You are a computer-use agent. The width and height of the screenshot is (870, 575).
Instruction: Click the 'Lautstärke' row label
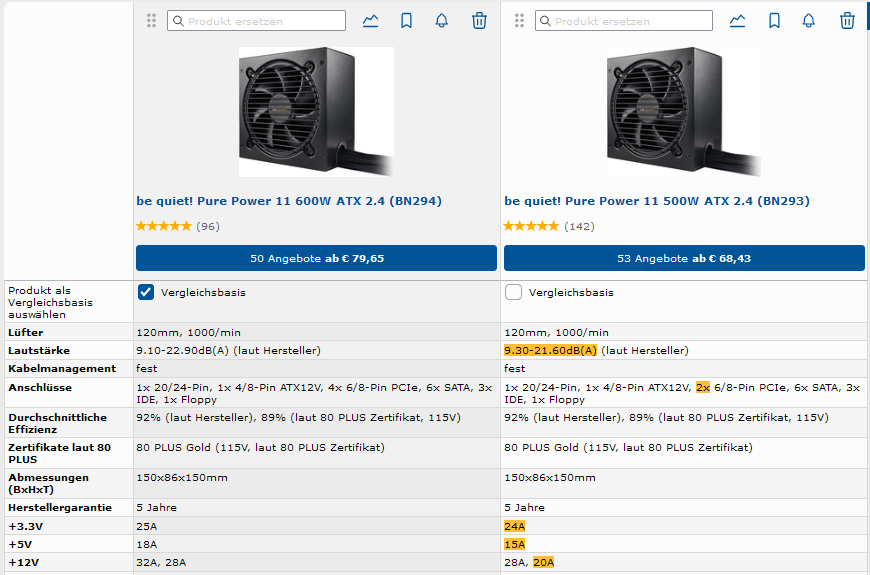(39, 351)
